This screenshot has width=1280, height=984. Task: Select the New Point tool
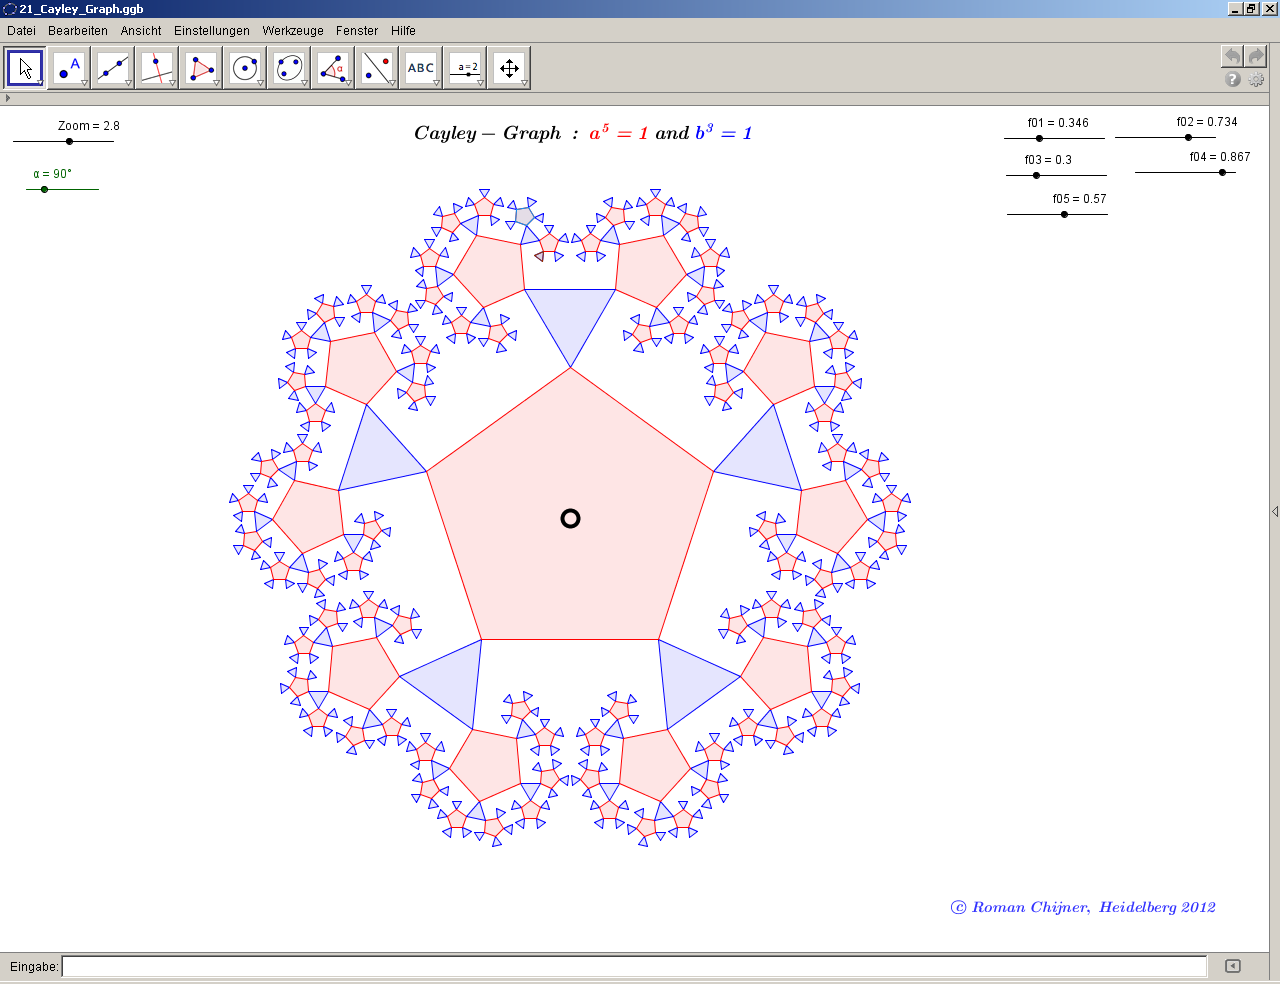pyautogui.click(x=69, y=68)
